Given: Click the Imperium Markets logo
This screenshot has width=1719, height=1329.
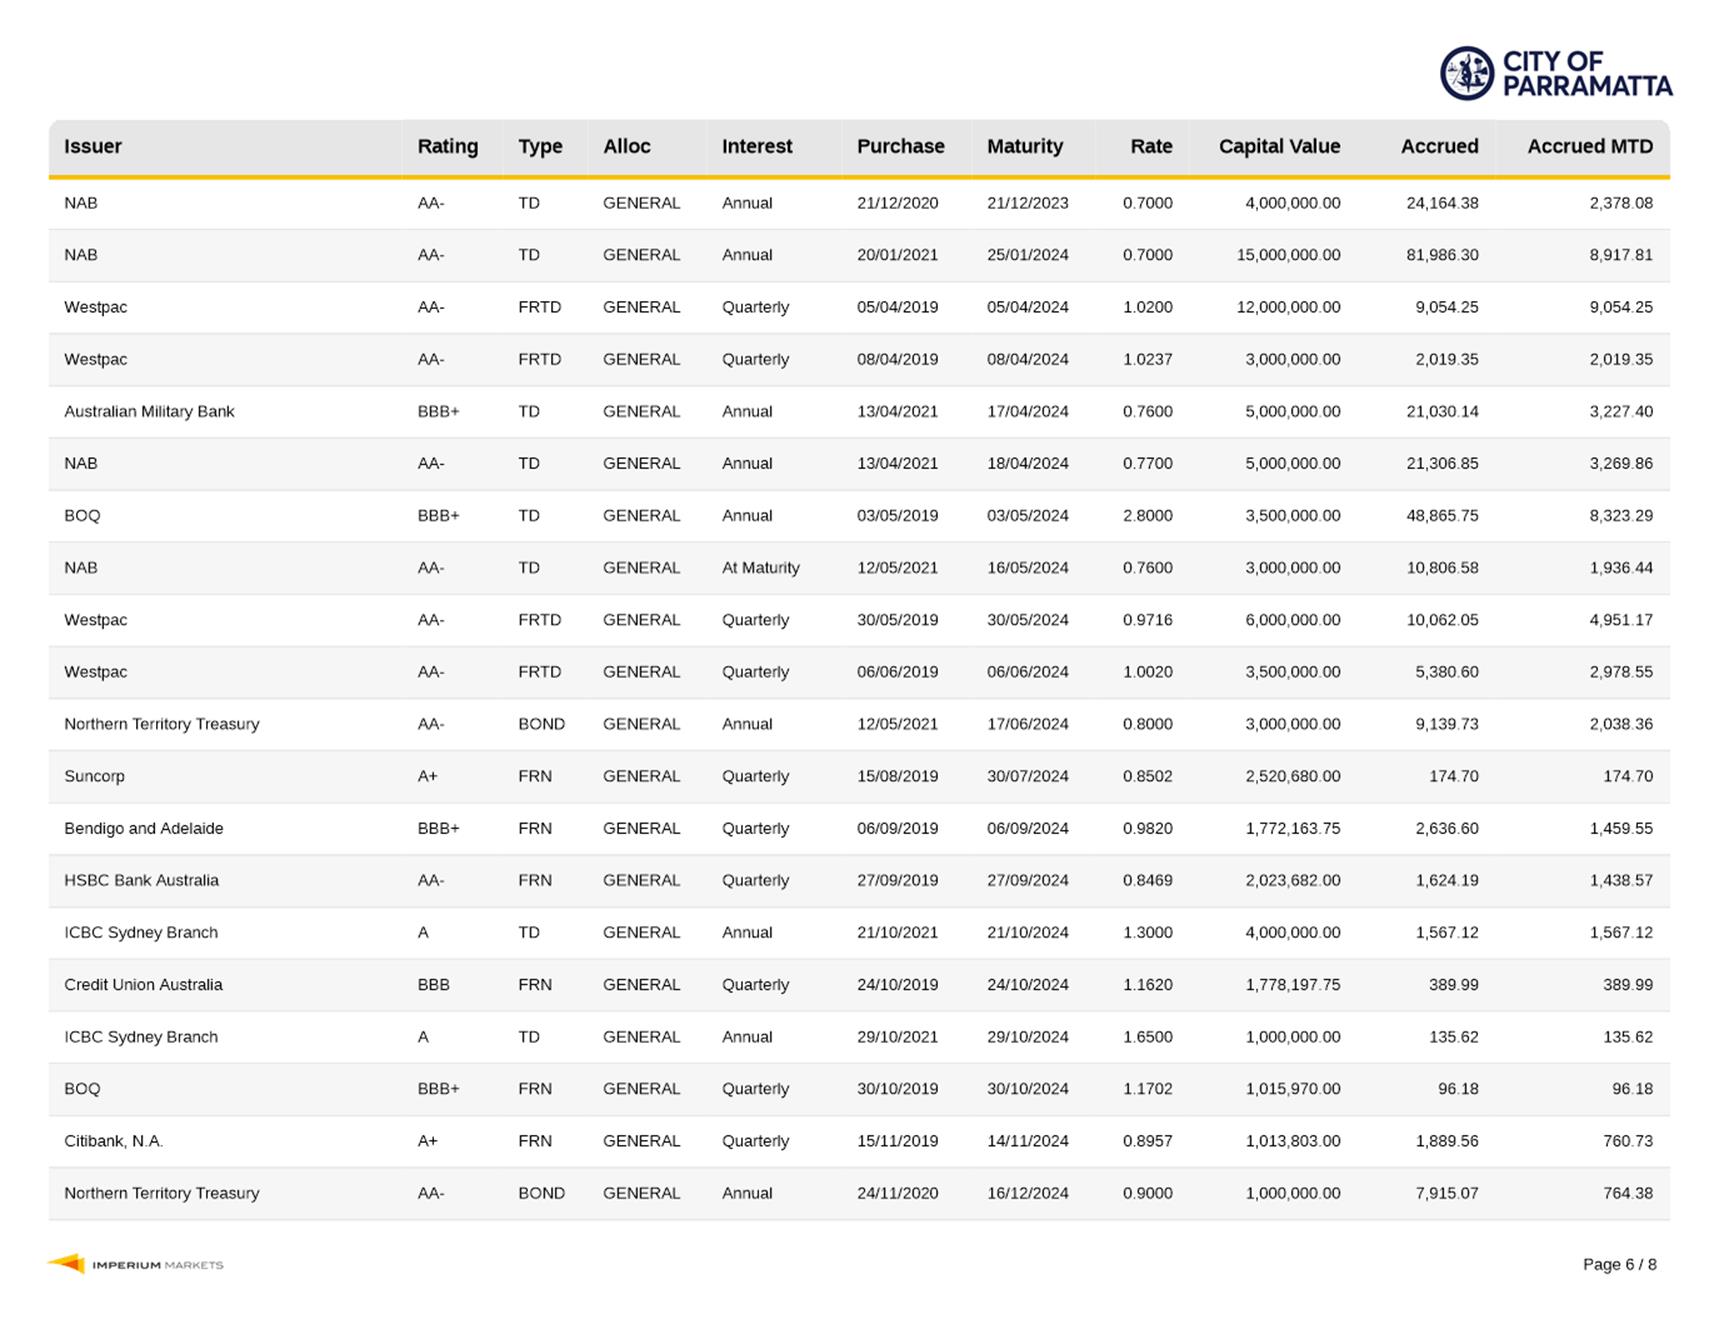Looking at the screenshot, I should click(135, 1264).
